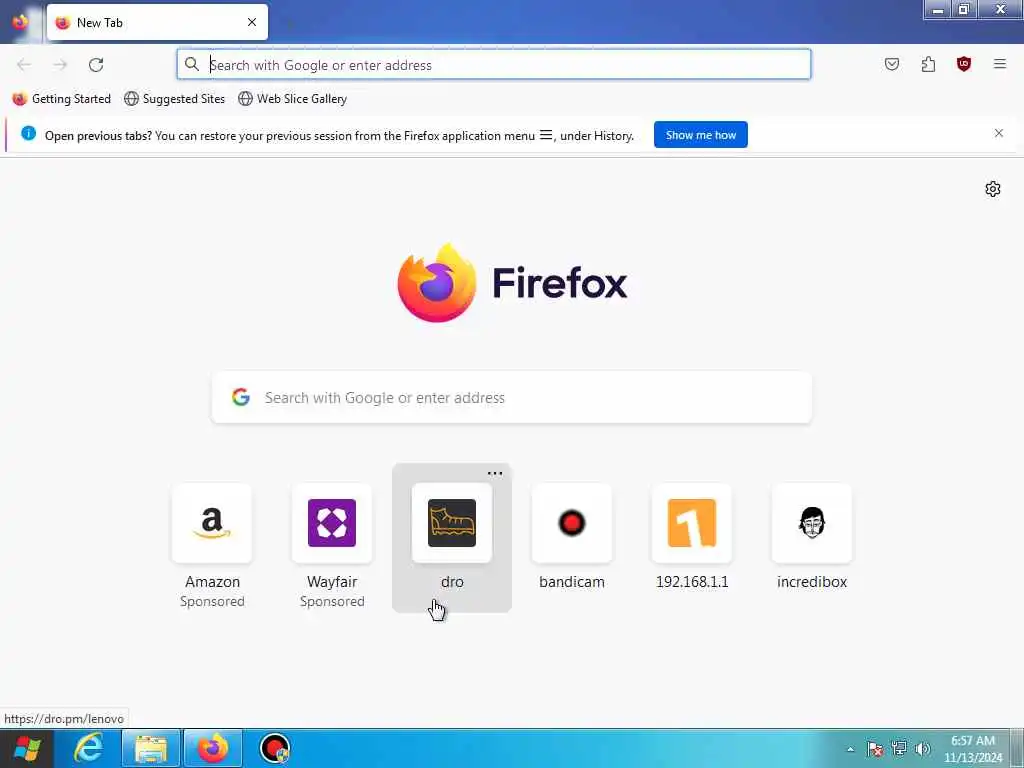1024x768 pixels.
Task: Focus the address bar search field
Action: [494, 65]
